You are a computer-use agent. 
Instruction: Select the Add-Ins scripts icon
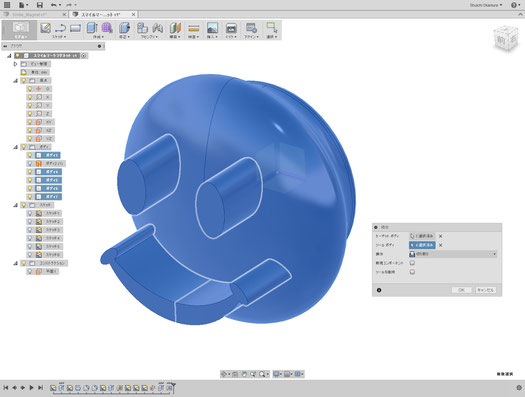[251, 28]
